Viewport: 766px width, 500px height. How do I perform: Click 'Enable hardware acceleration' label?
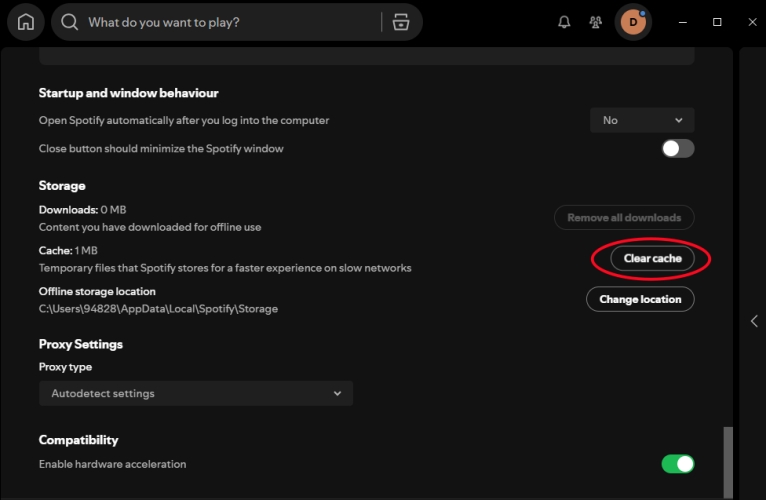coord(112,464)
